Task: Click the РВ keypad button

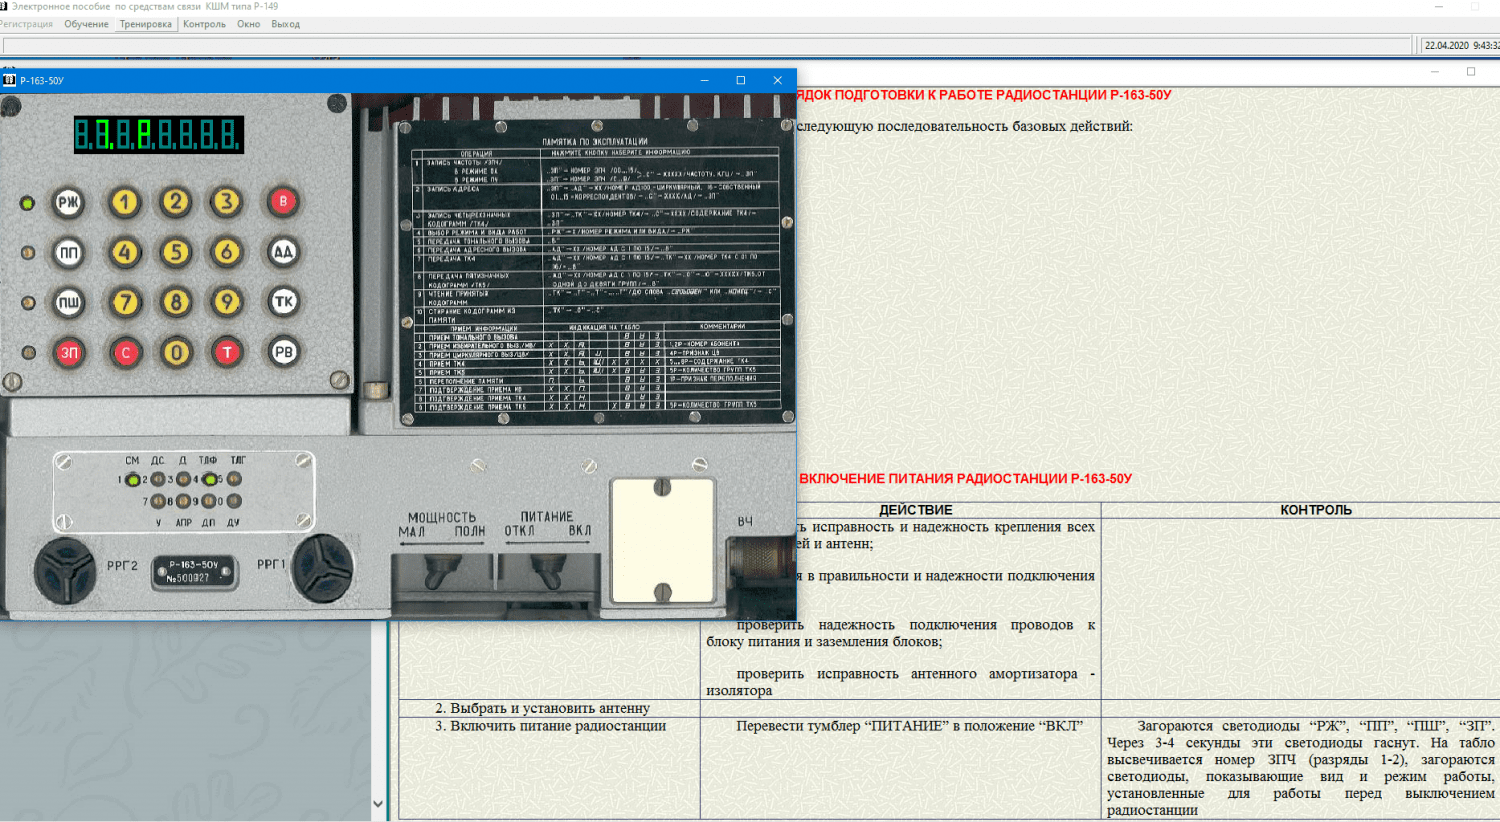Action: pos(283,352)
